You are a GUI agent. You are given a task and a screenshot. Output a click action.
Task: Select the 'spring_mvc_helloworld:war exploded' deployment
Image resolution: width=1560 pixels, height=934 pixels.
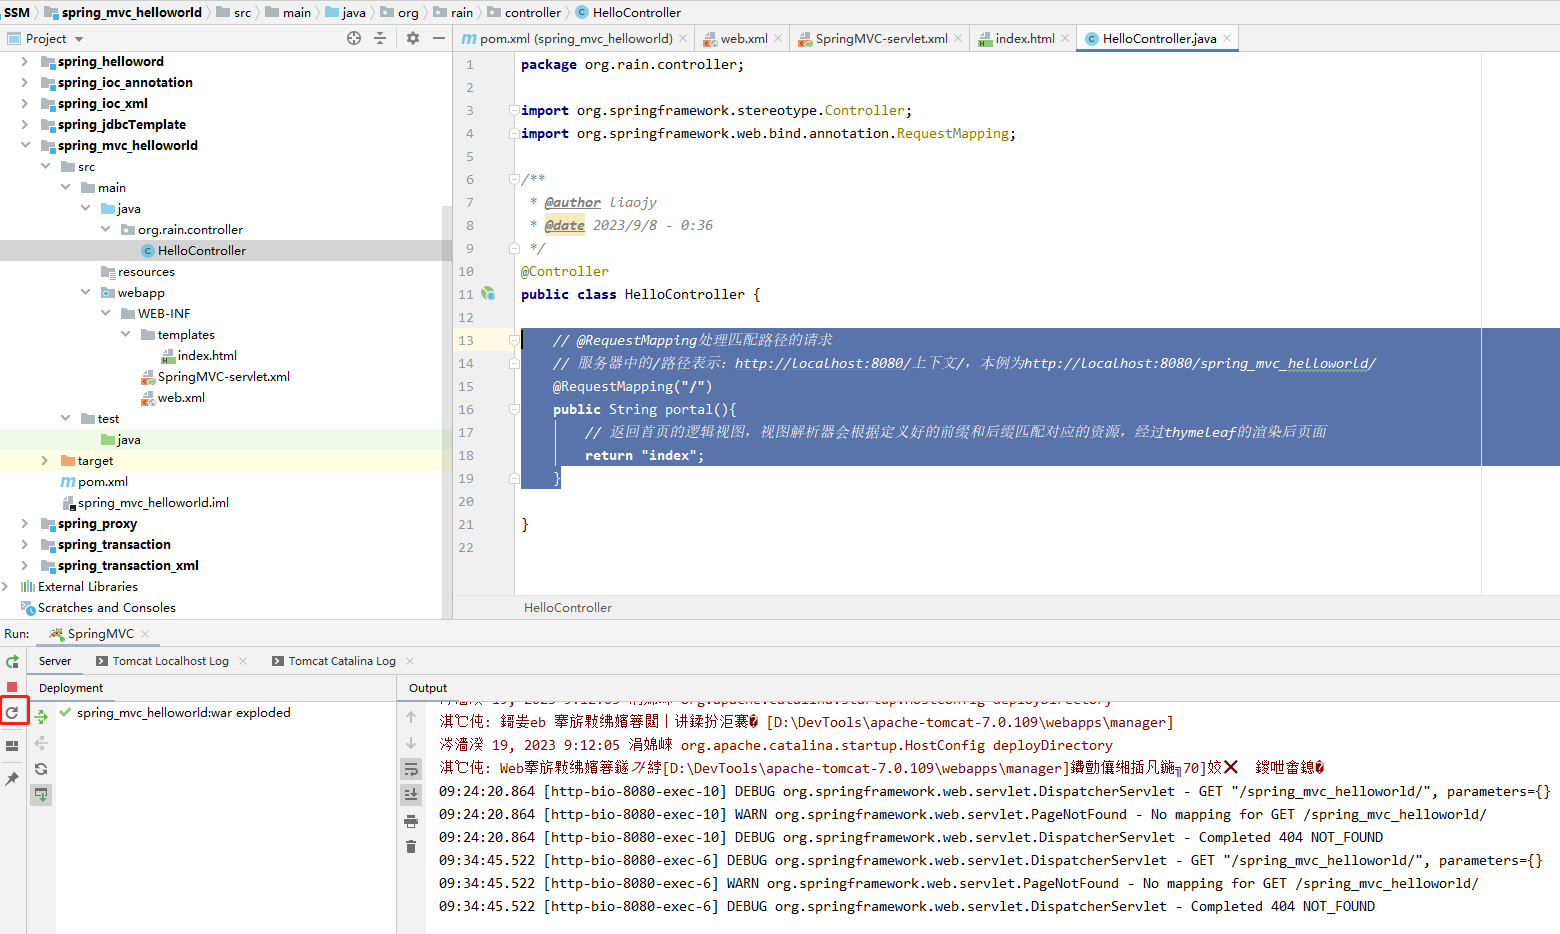[x=183, y=713]
